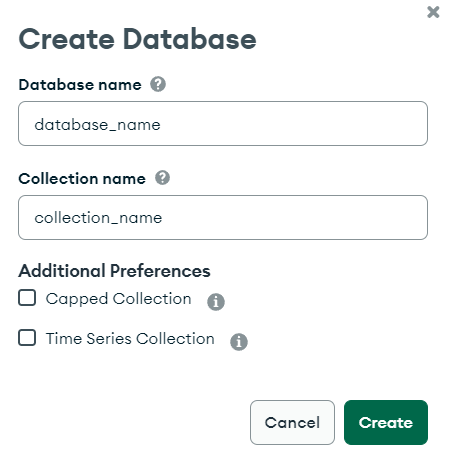Click the green Create button
Screen dimensions: 453x456
(x=386, y=422)
